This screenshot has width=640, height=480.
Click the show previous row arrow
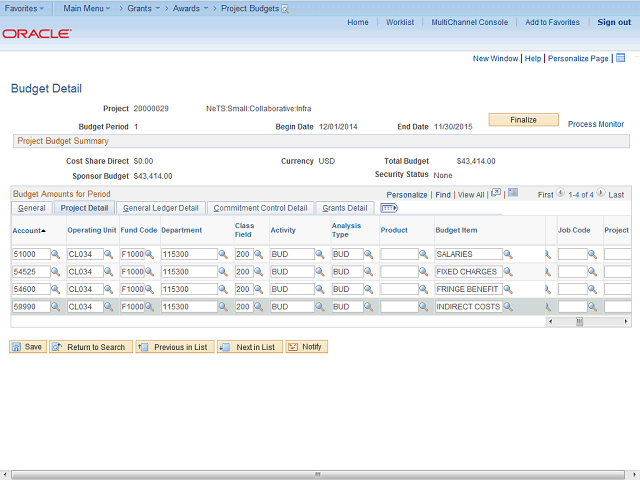(560, 194)
